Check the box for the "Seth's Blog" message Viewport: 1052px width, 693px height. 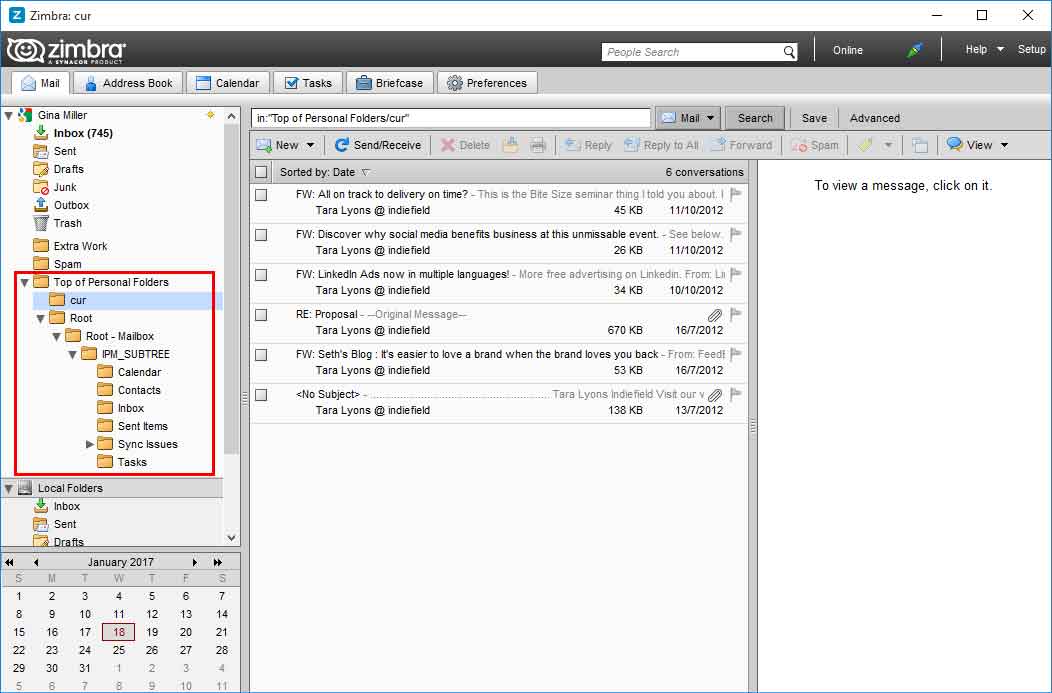click(261, 355)
